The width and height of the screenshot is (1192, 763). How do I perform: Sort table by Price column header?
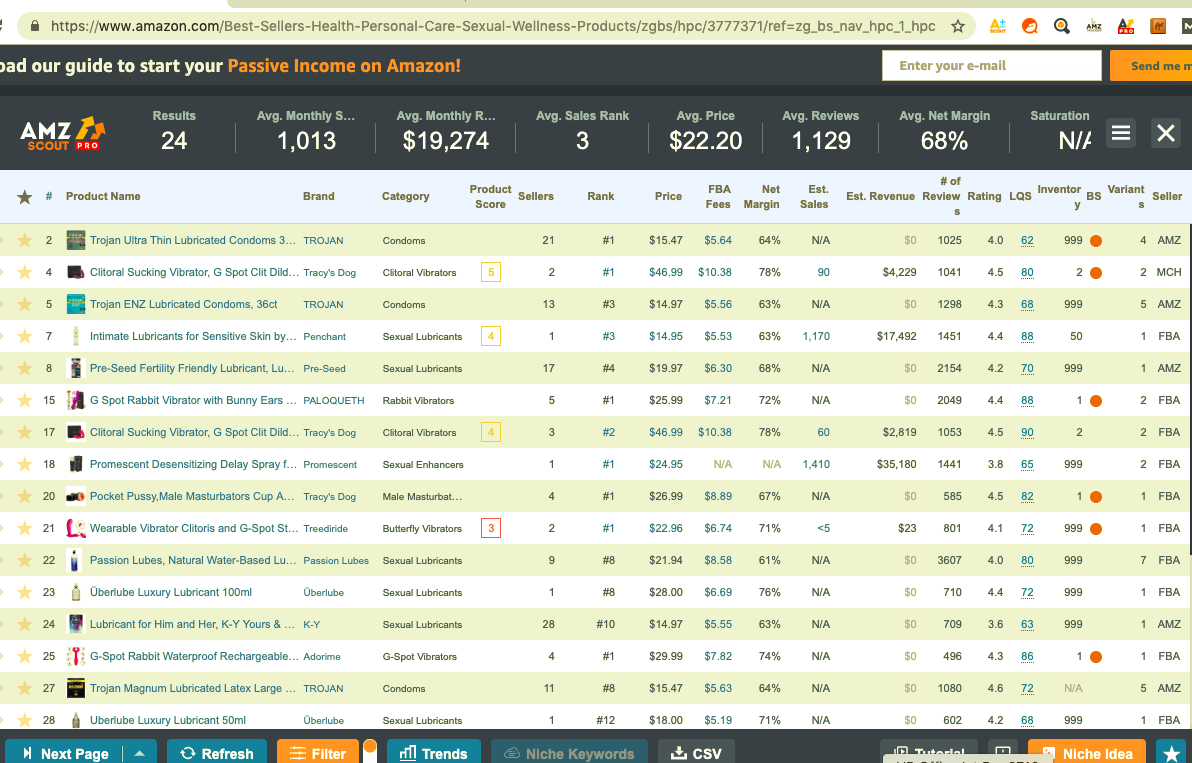click(668, 197)
